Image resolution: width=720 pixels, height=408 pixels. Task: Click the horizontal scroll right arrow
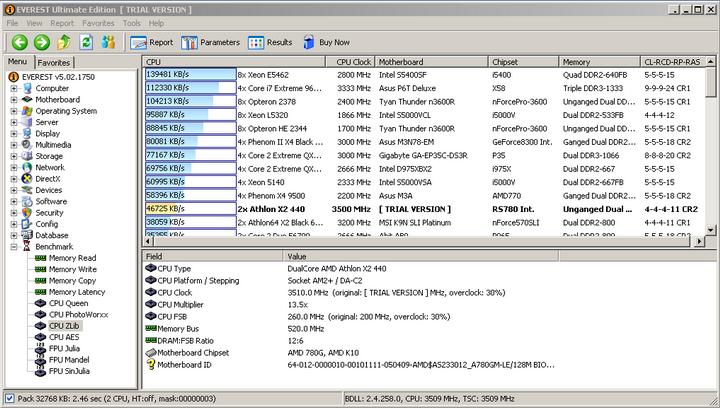click(699, 241)
